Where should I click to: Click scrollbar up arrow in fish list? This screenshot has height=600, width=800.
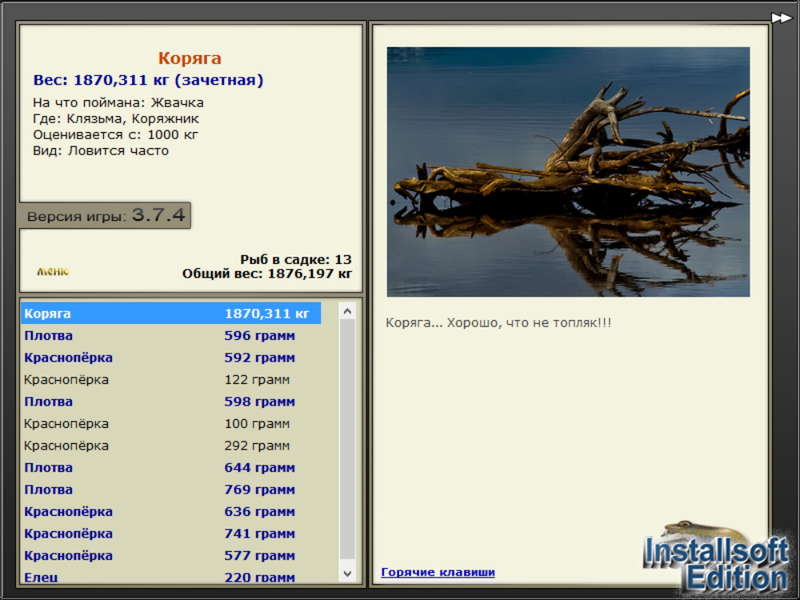click(347, 311)
